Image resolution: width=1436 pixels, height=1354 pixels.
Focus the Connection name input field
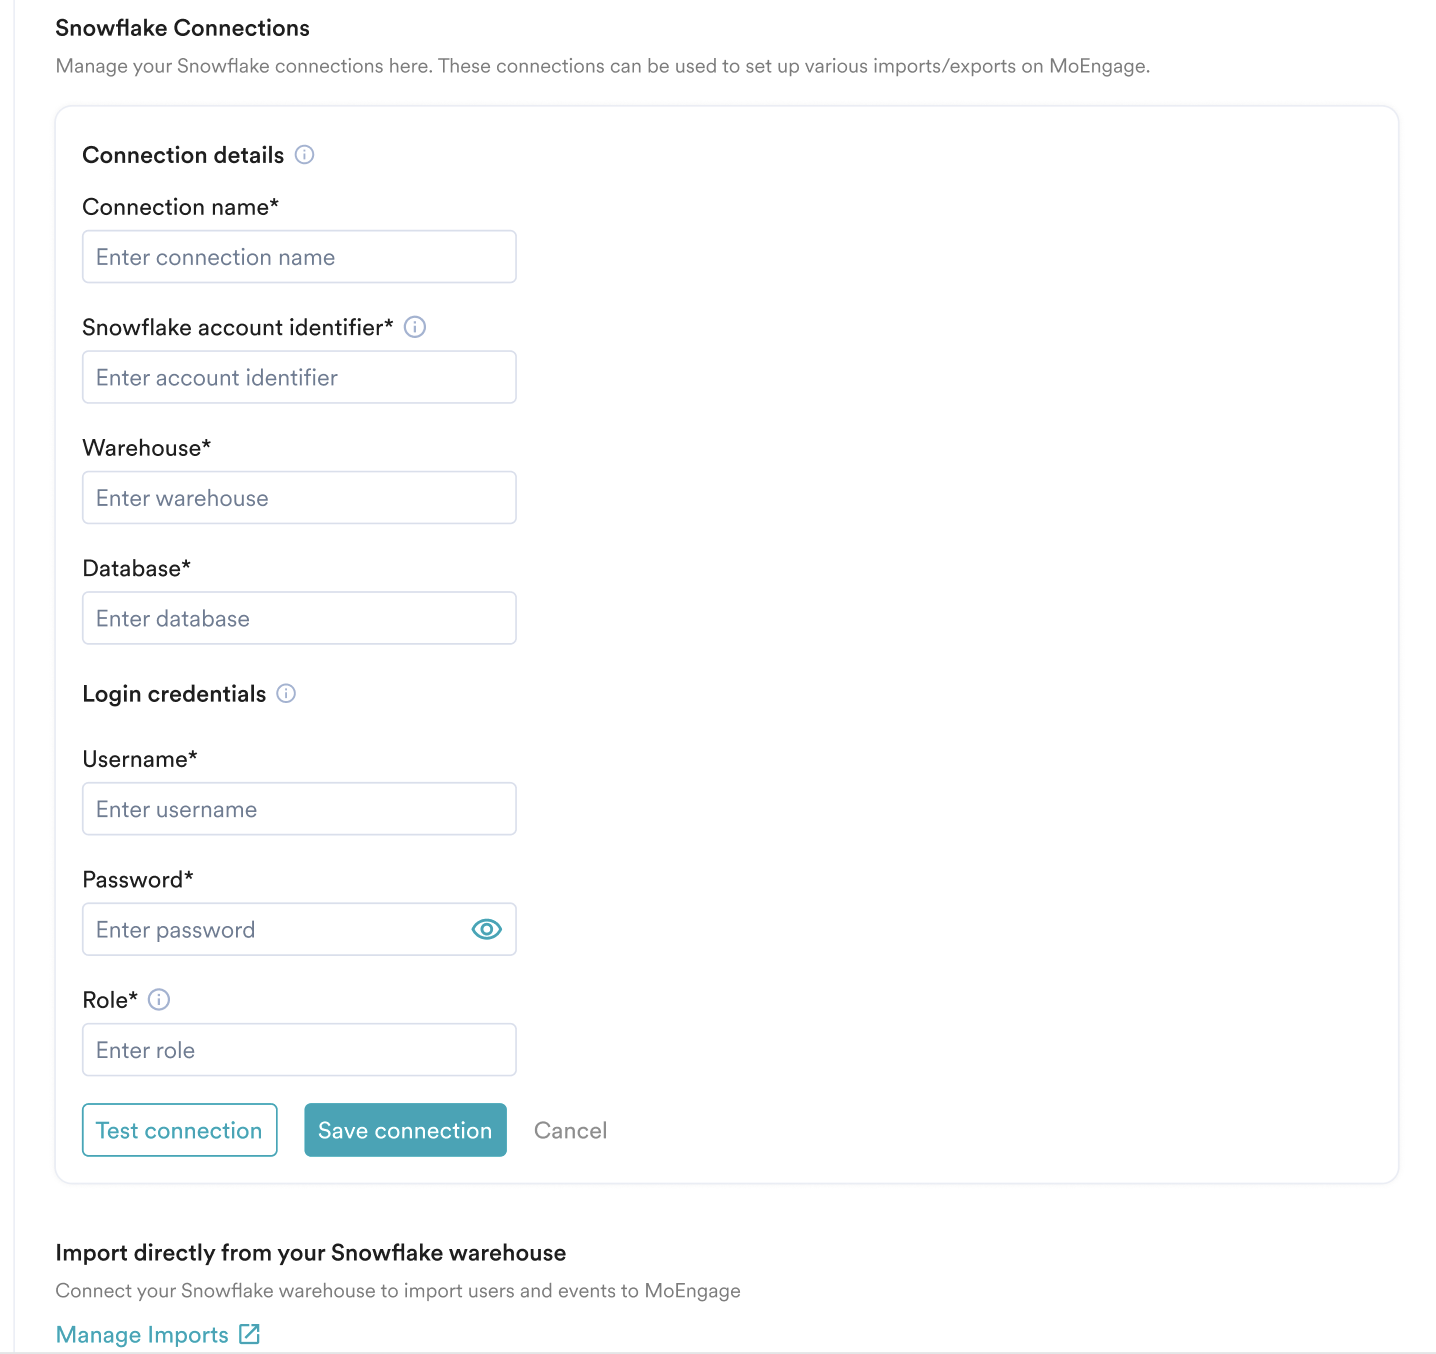pyautogui.click(x=299, y=257)
